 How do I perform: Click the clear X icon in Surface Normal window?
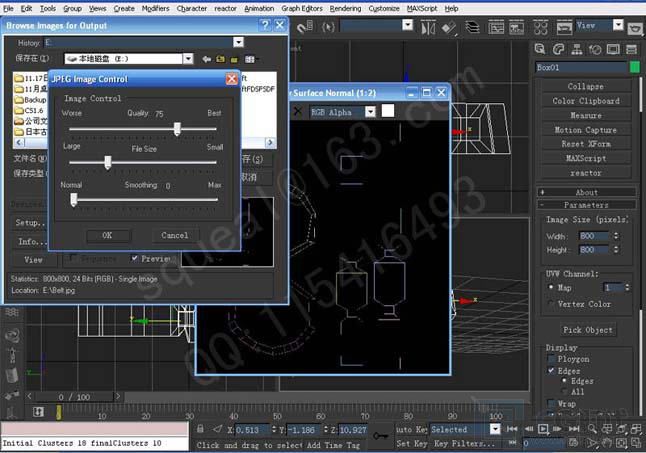click(297, 111)
